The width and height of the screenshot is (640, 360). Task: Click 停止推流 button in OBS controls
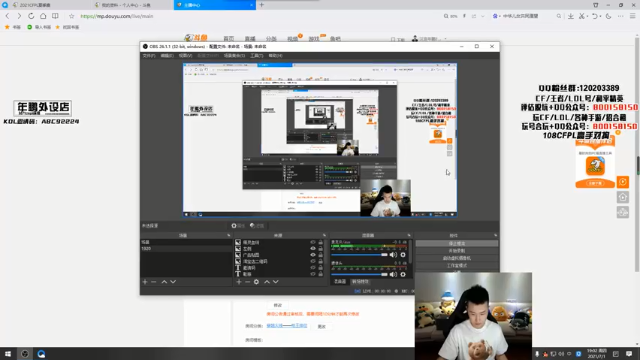click(x=457, y=243)
